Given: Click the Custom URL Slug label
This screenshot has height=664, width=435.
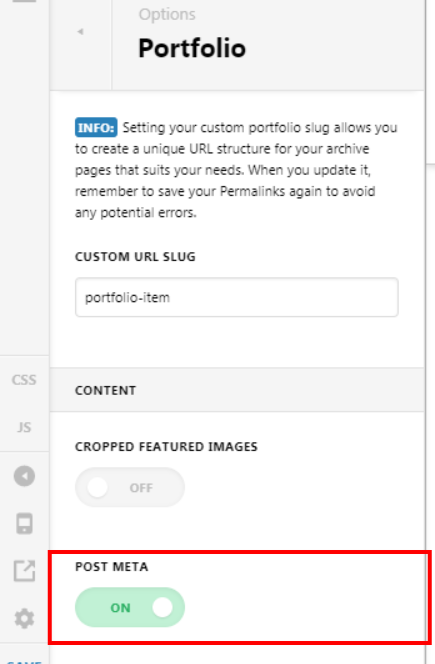Looking at the screenshot, I should coord(135,257).
